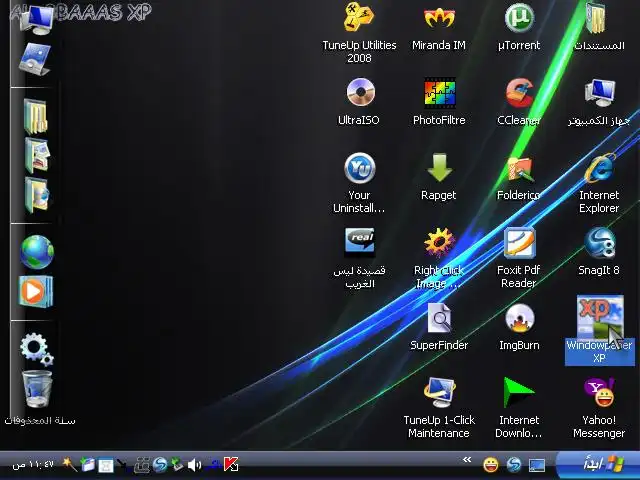Click the taskbar clock showing ١١:٤٧

click(x=33, y=464)
